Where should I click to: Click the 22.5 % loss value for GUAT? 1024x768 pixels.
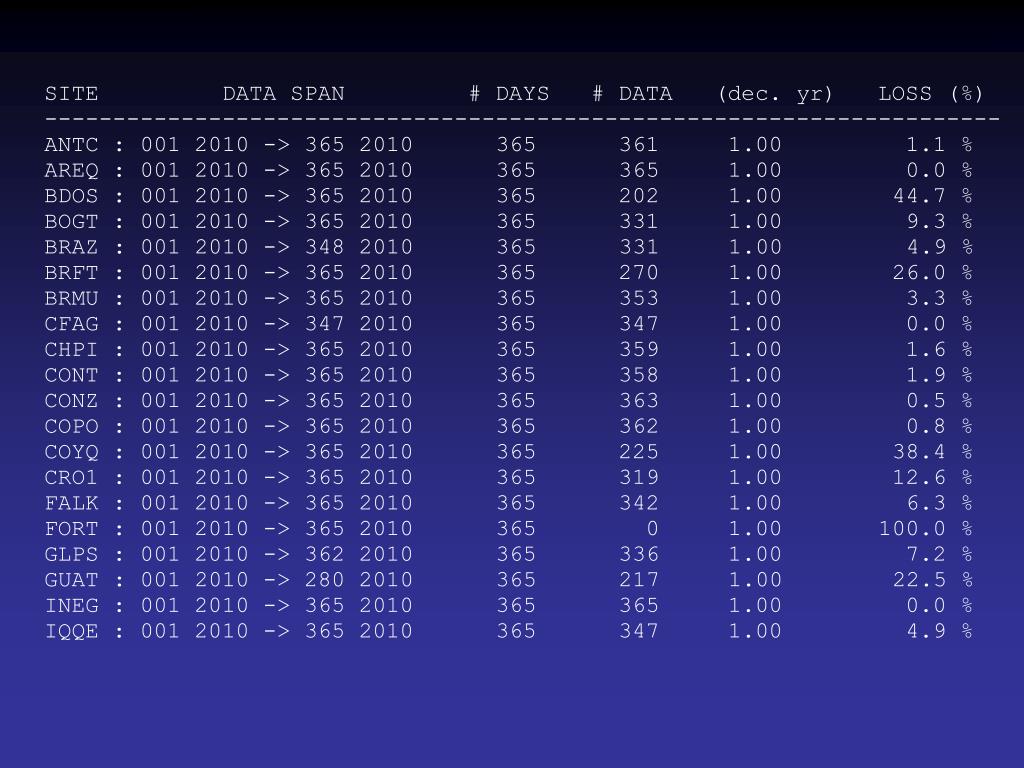point(933,579)
